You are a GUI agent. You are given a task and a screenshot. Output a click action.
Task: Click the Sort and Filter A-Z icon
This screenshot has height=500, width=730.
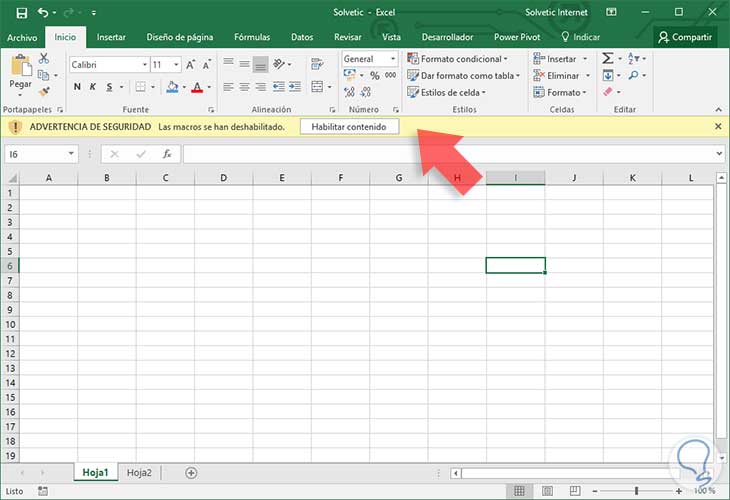pyautogui.click(x=634, y=58)
